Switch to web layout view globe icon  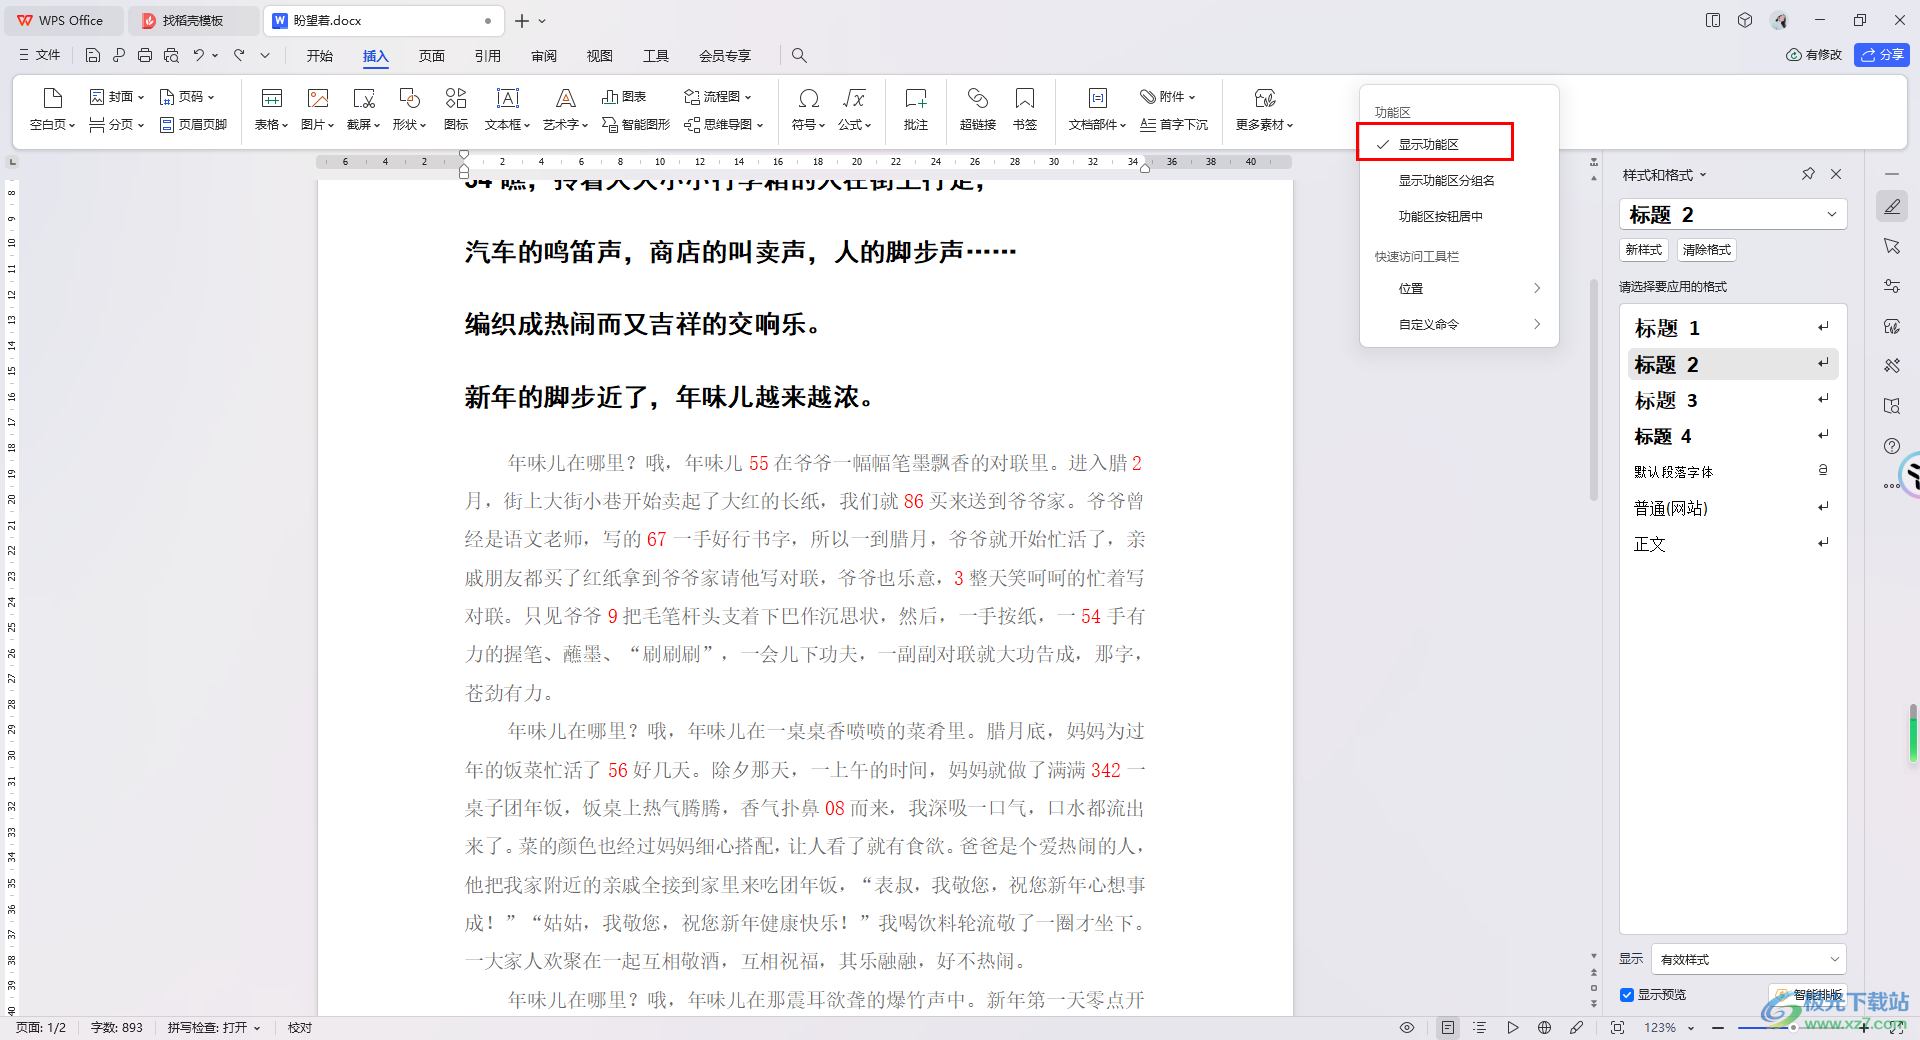click(x=1544, y=1027)
